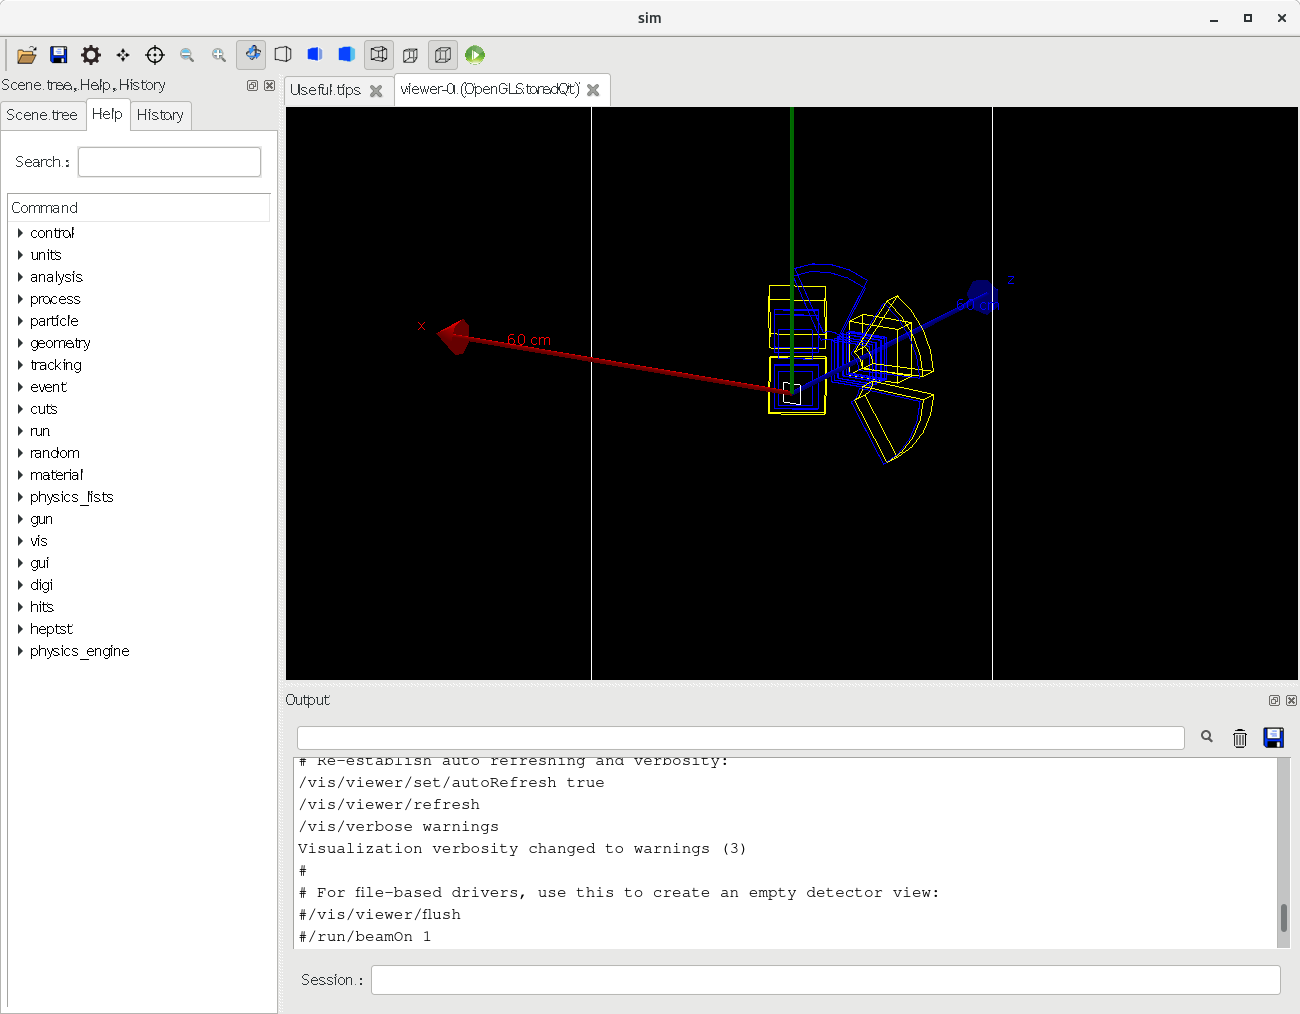Viewport: 1300px width, 1014px height.
Task: Switch to orthographic projection
Action: [x=443, y=54]
